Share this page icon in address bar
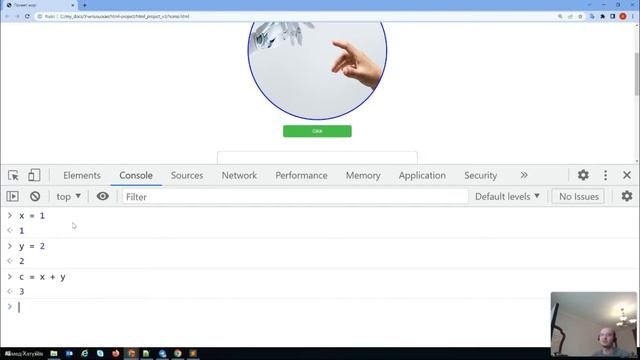This screenshot has height=360, width=640. (x=570, y=16)
